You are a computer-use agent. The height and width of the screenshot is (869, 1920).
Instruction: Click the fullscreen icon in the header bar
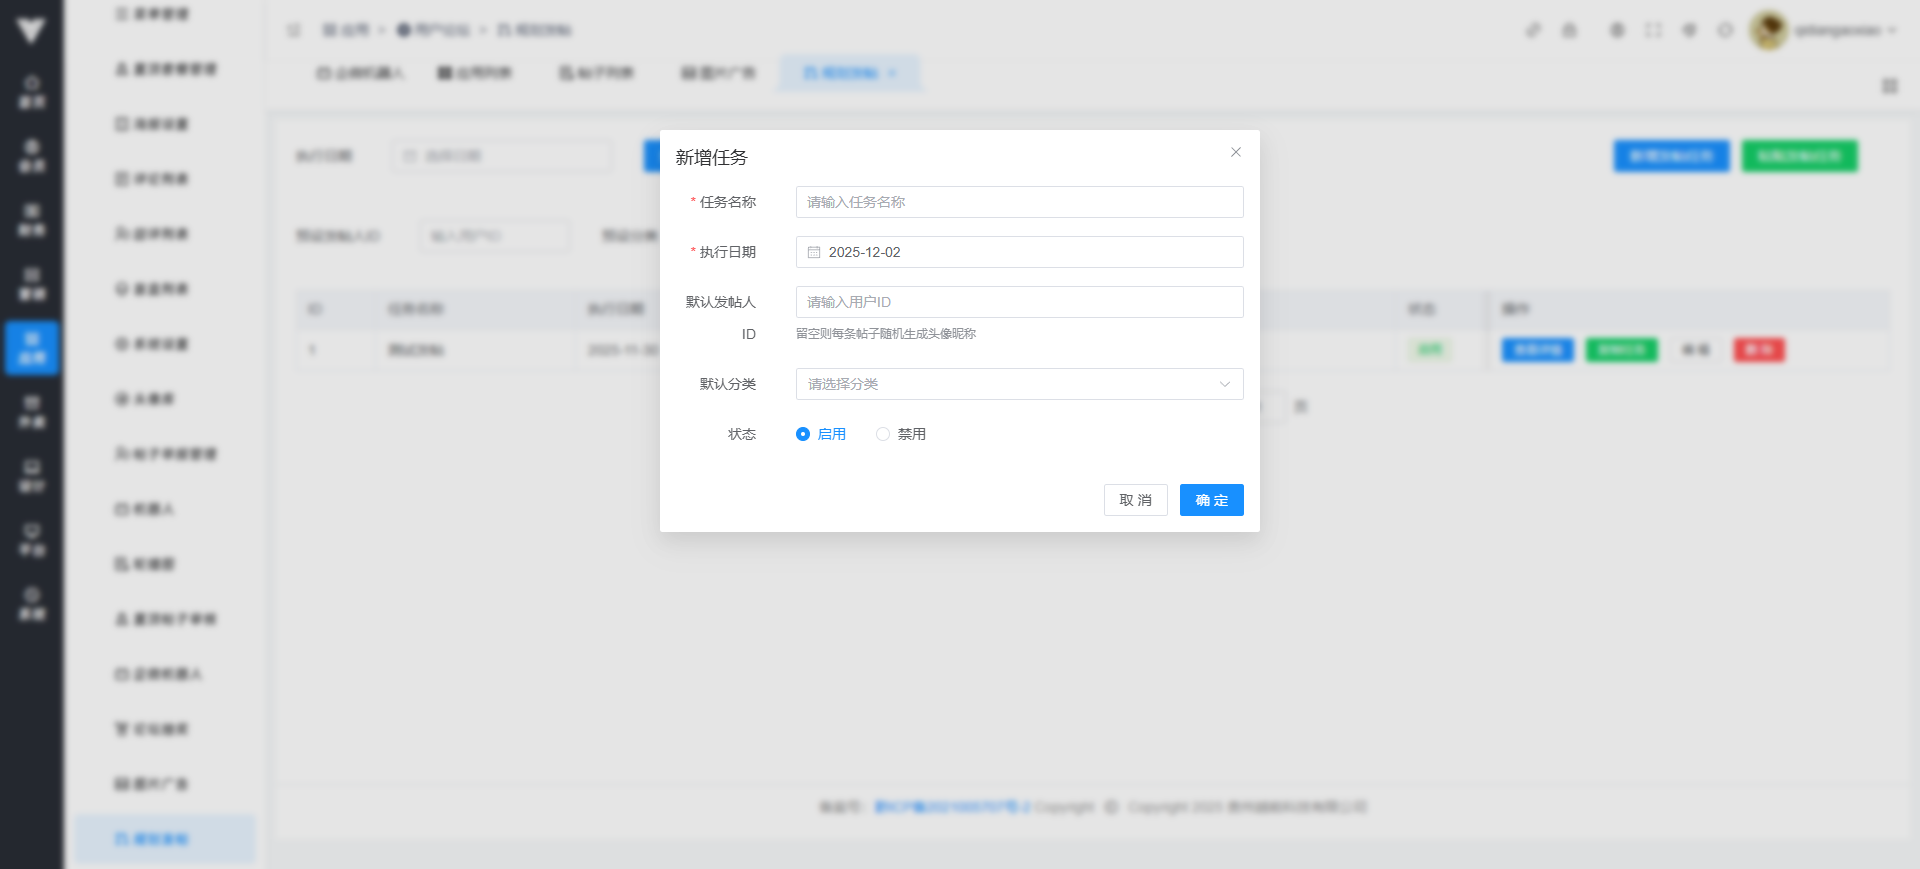1653,30
